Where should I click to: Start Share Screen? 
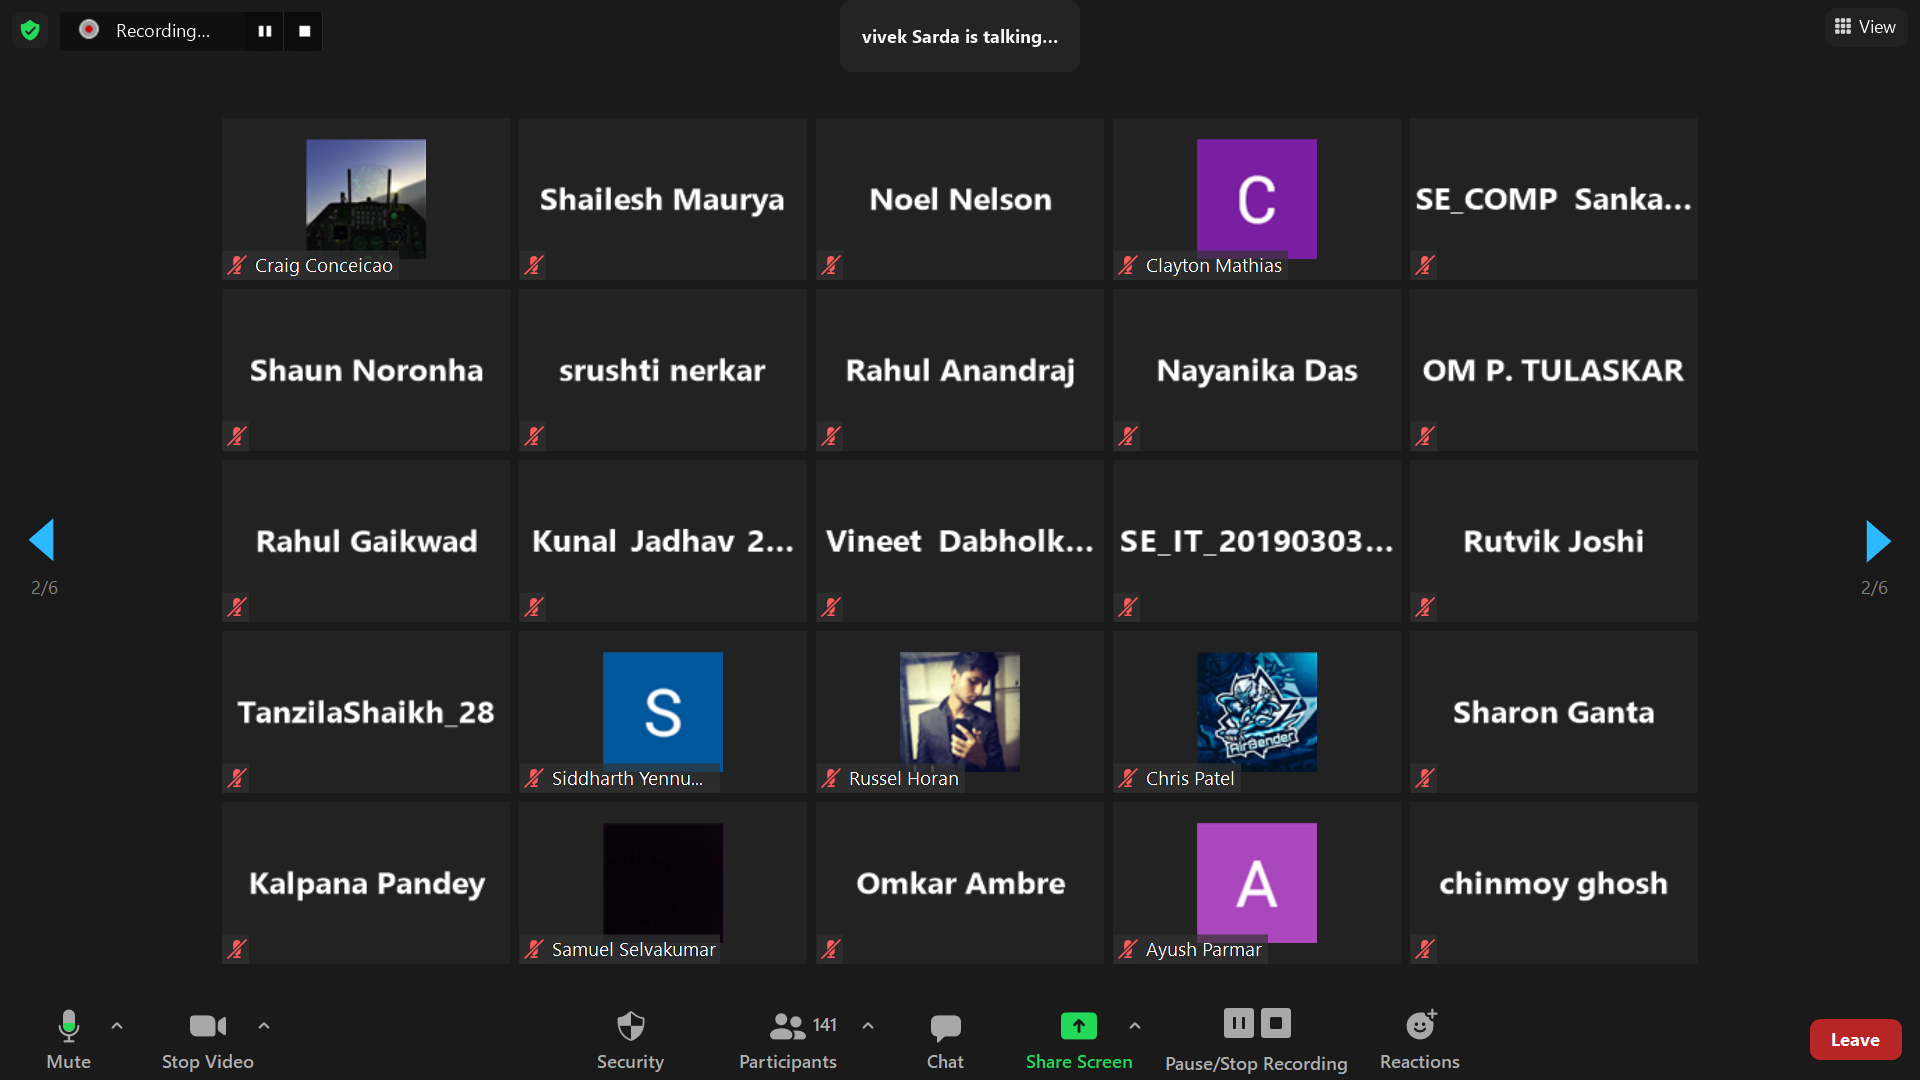point(1079,1040)
